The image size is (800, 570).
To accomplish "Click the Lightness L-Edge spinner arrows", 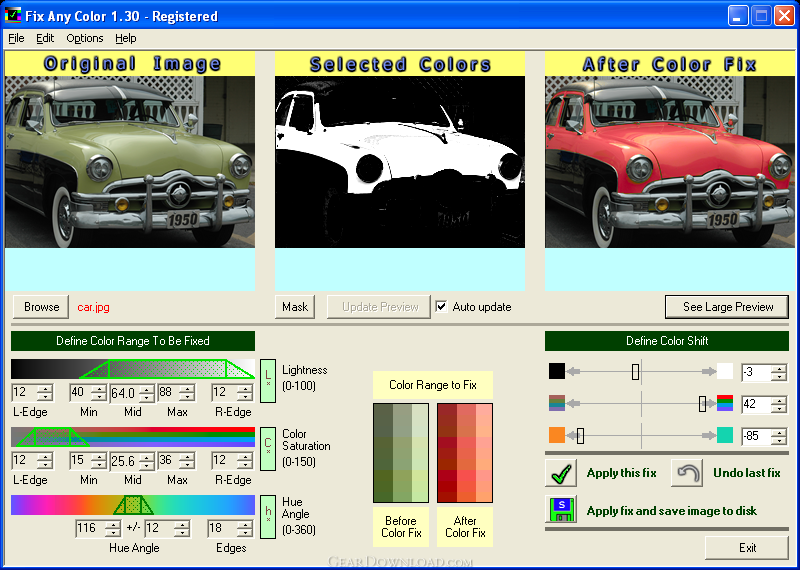I will 45,393.
